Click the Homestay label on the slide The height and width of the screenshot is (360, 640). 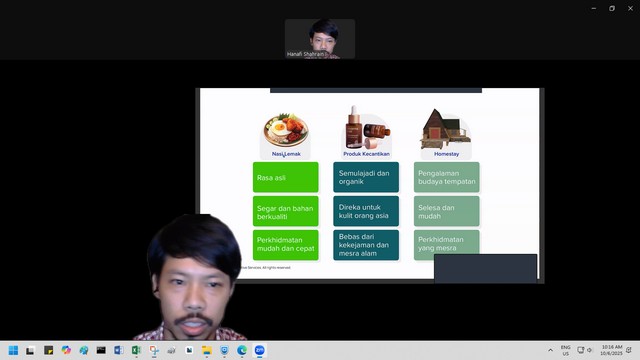tap(447, 154)
